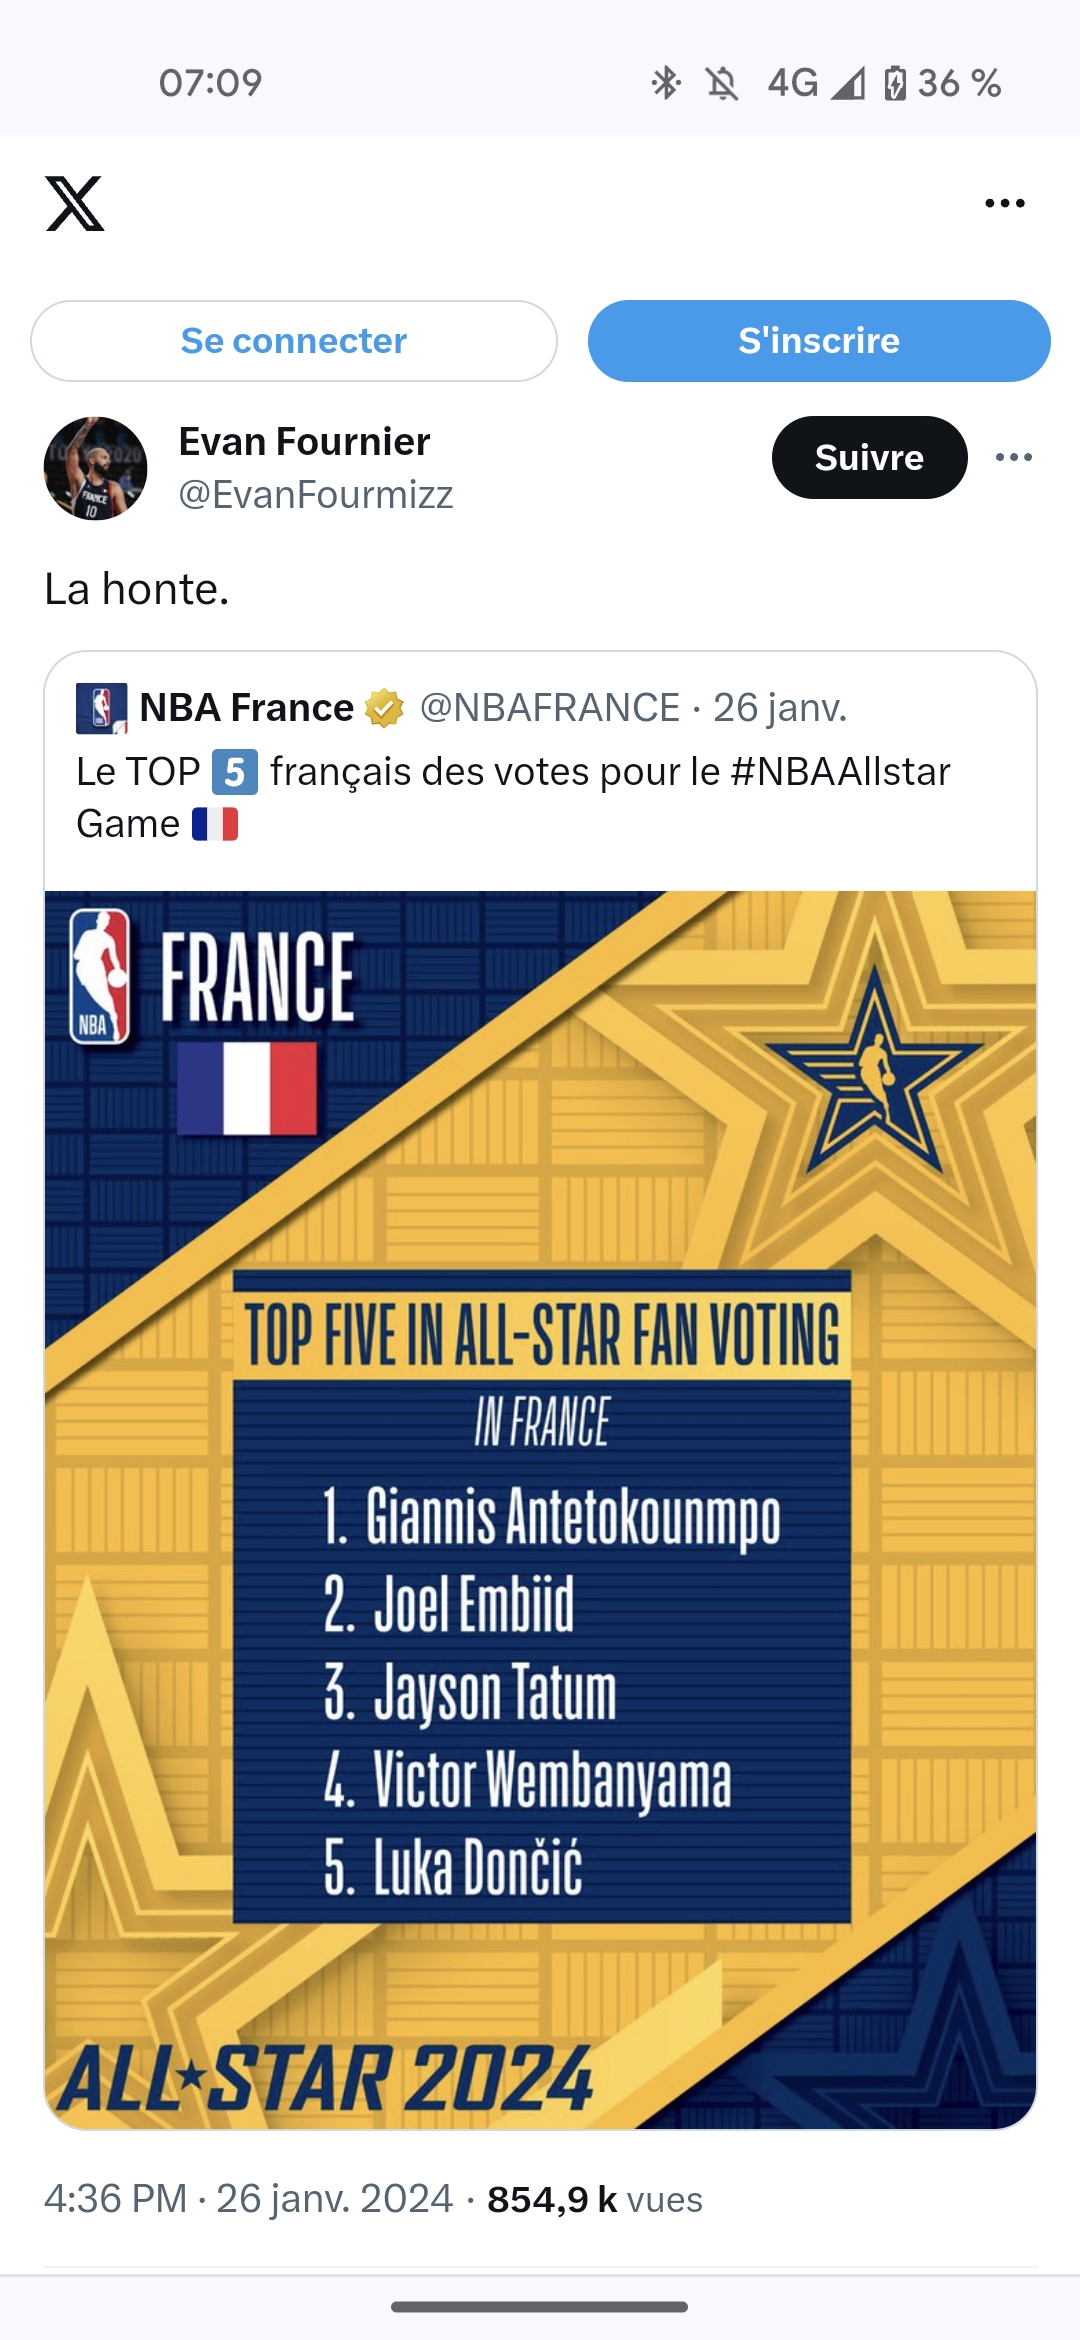Tap the NBA France account name
This screenshot has width=1080, height=2340.
point(246,708)
